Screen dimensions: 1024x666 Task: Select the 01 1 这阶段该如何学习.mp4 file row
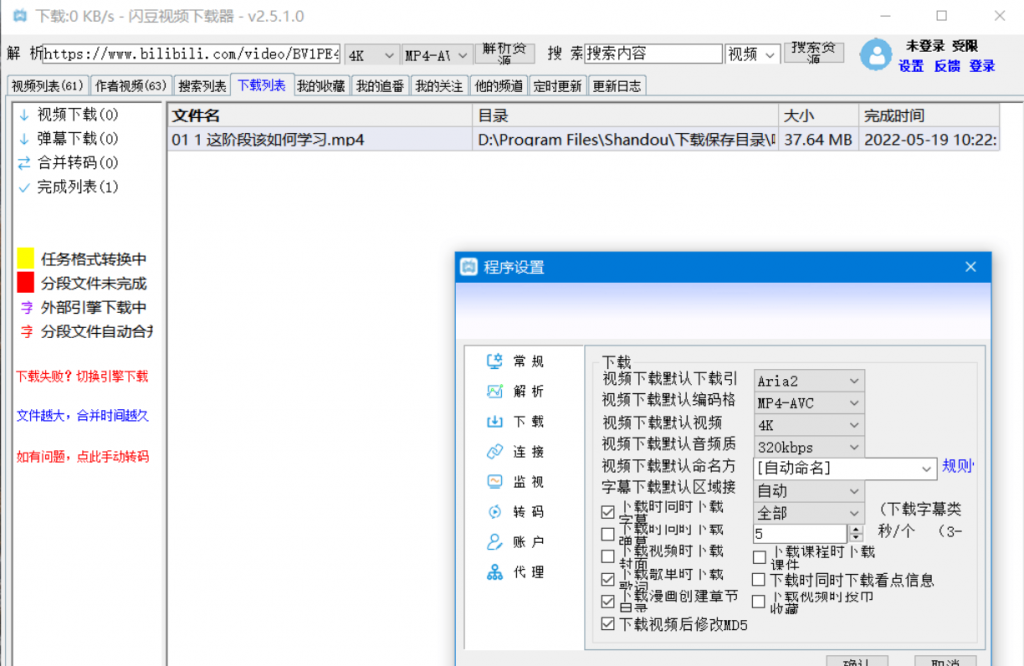tap(583, 140)
